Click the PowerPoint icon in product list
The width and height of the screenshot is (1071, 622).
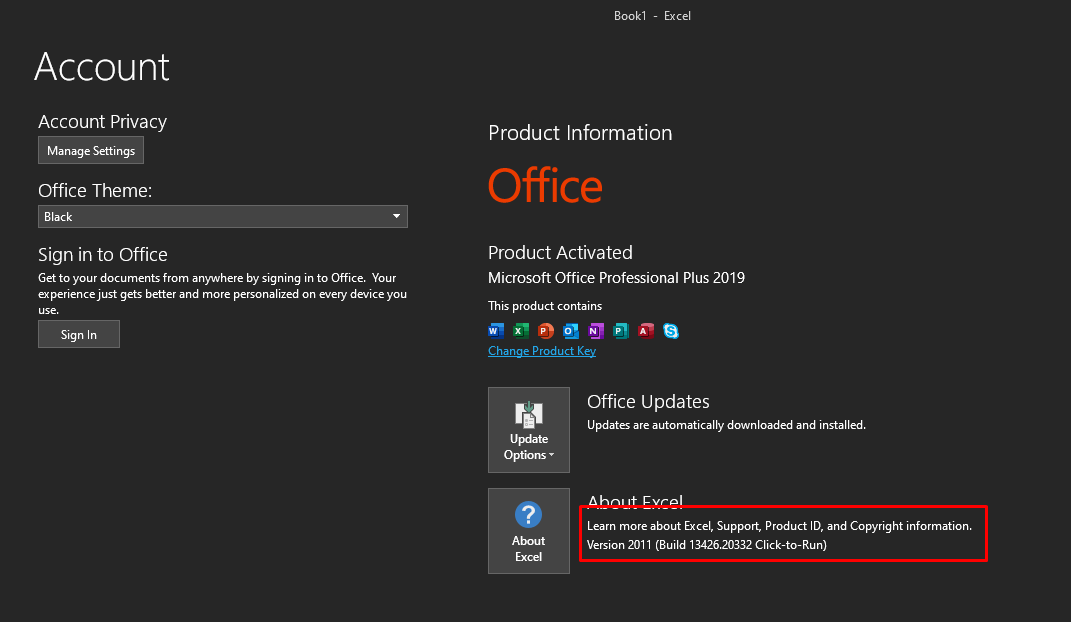(x=546, y=331)
